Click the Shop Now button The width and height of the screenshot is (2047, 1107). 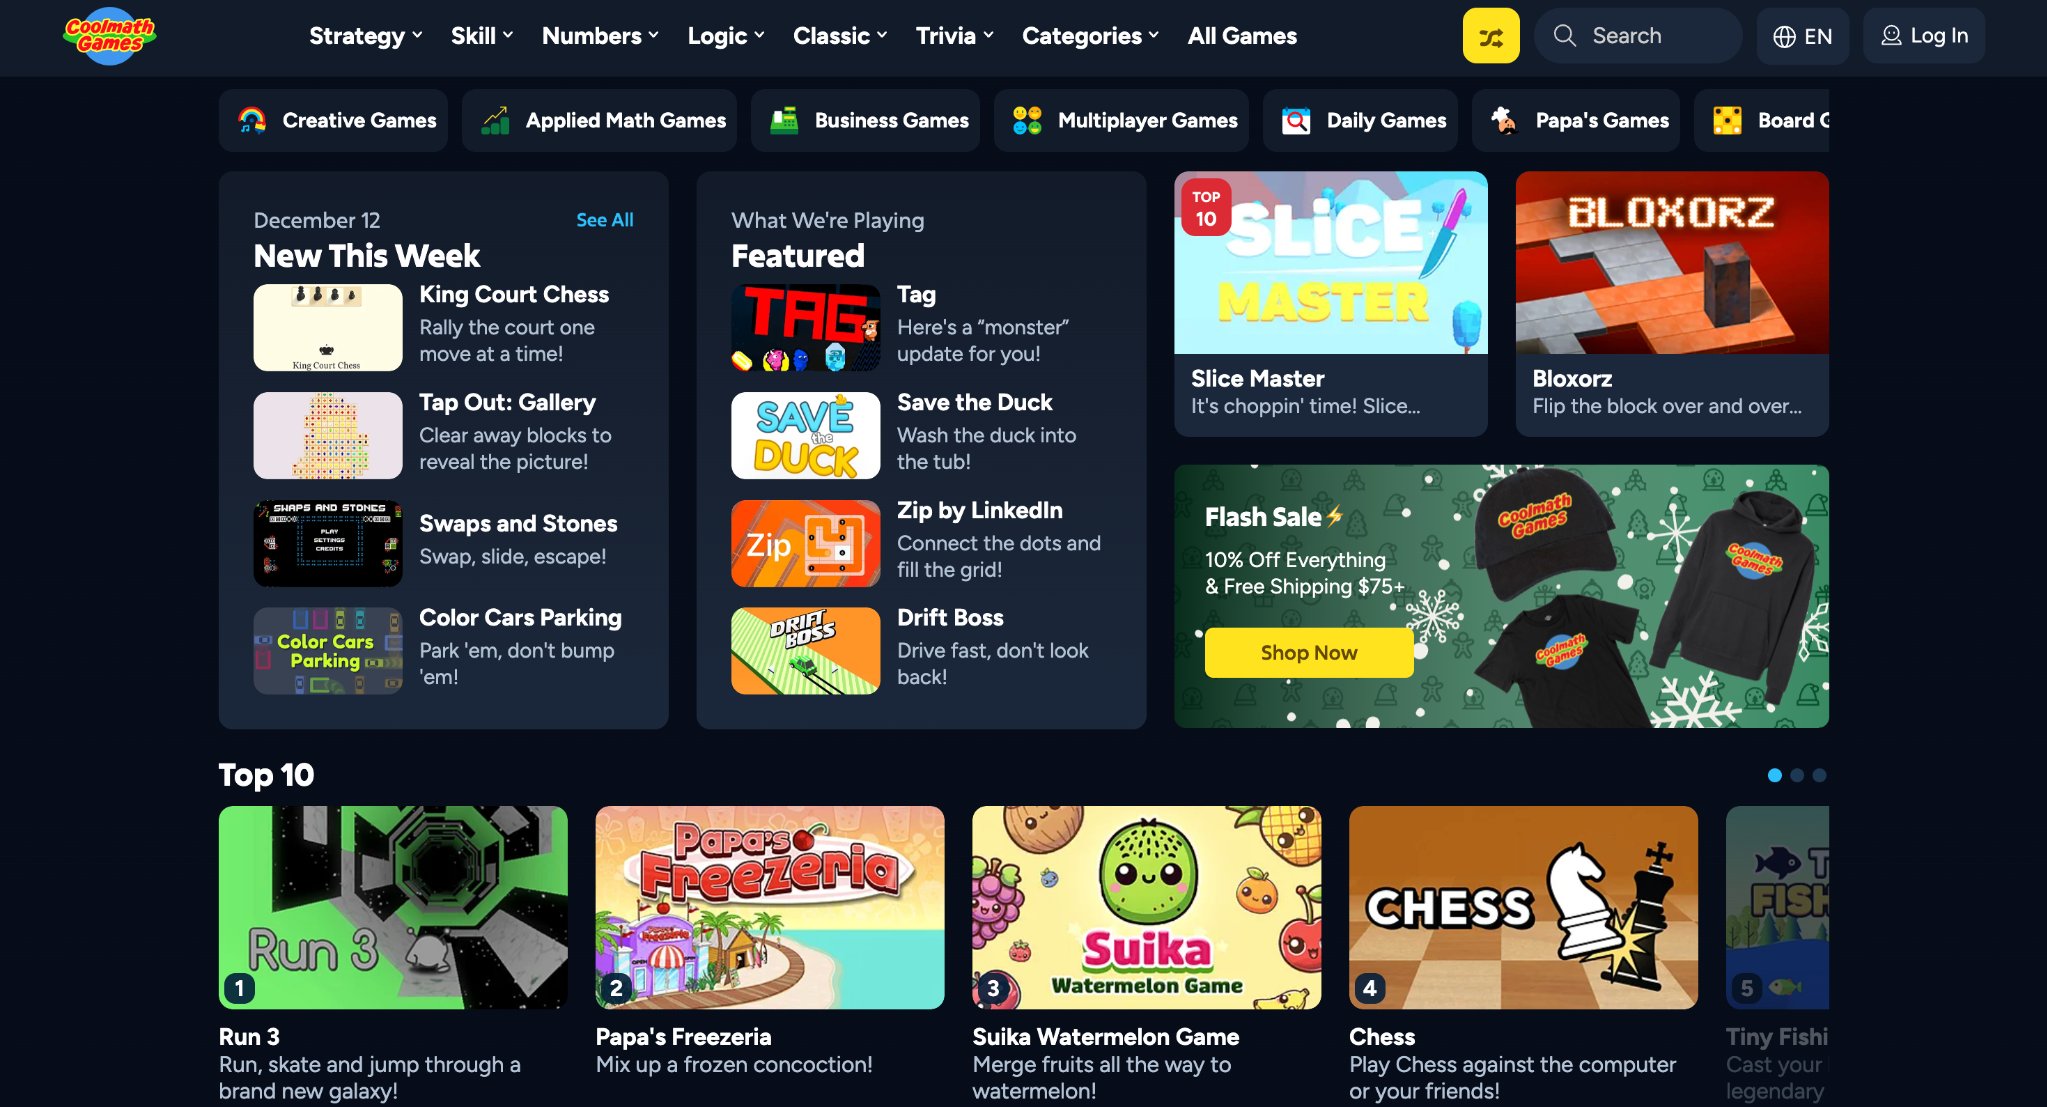[x=1308, y=653]
